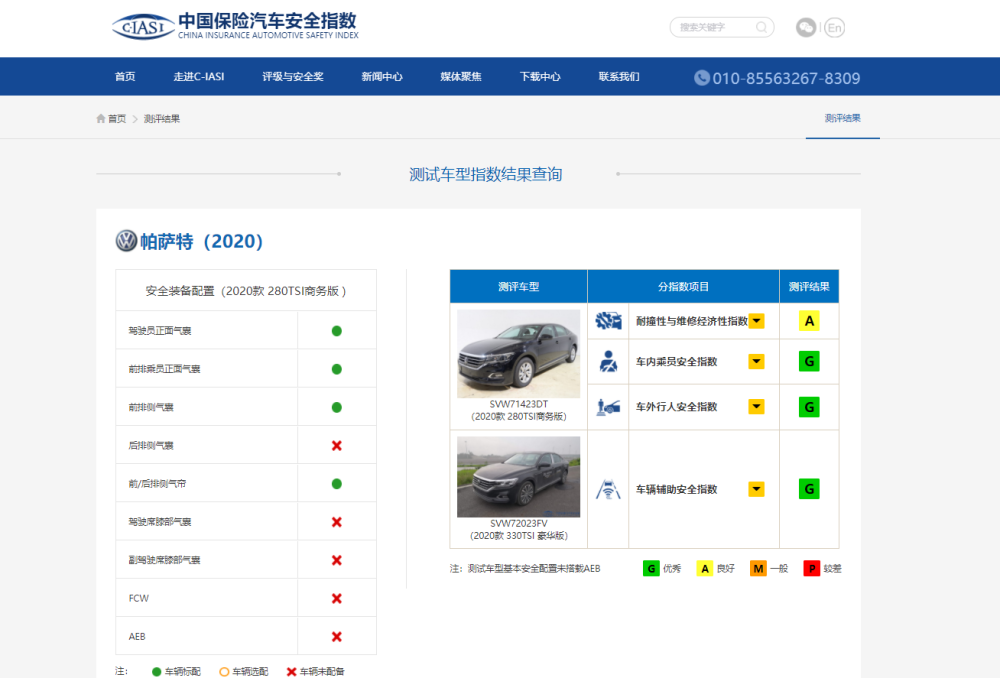Click the 车辆辅助安全 radar car icon
Image resolution: width=1000 pixels, height=678 pixels.
click(x=608, y=490)
